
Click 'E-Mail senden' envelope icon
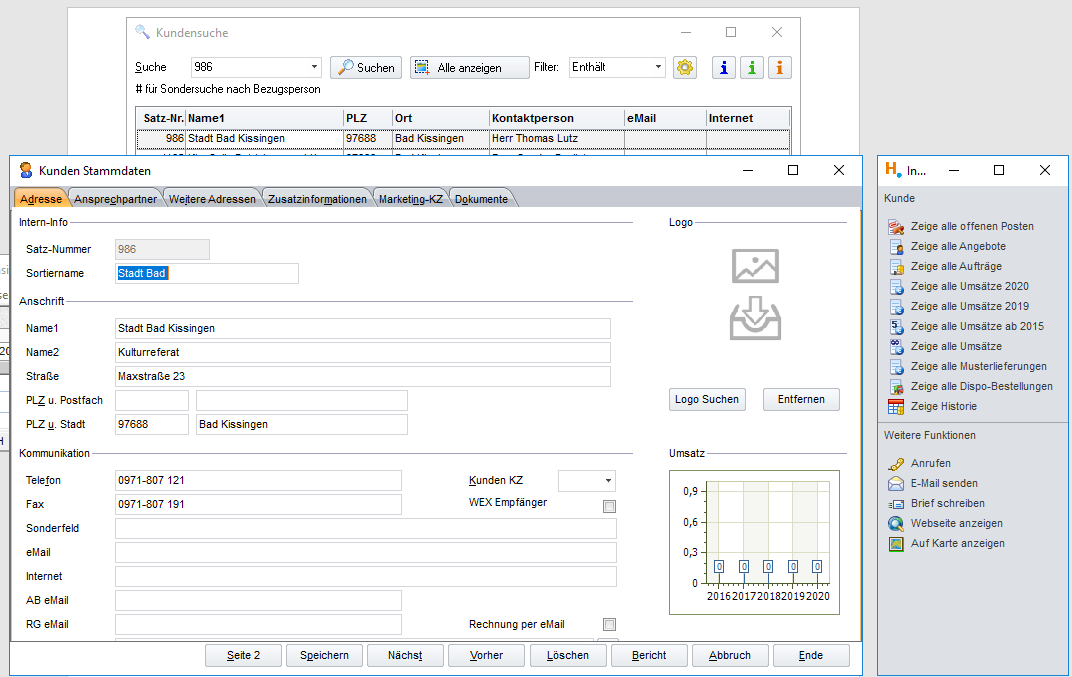click(x=896, y=483)
